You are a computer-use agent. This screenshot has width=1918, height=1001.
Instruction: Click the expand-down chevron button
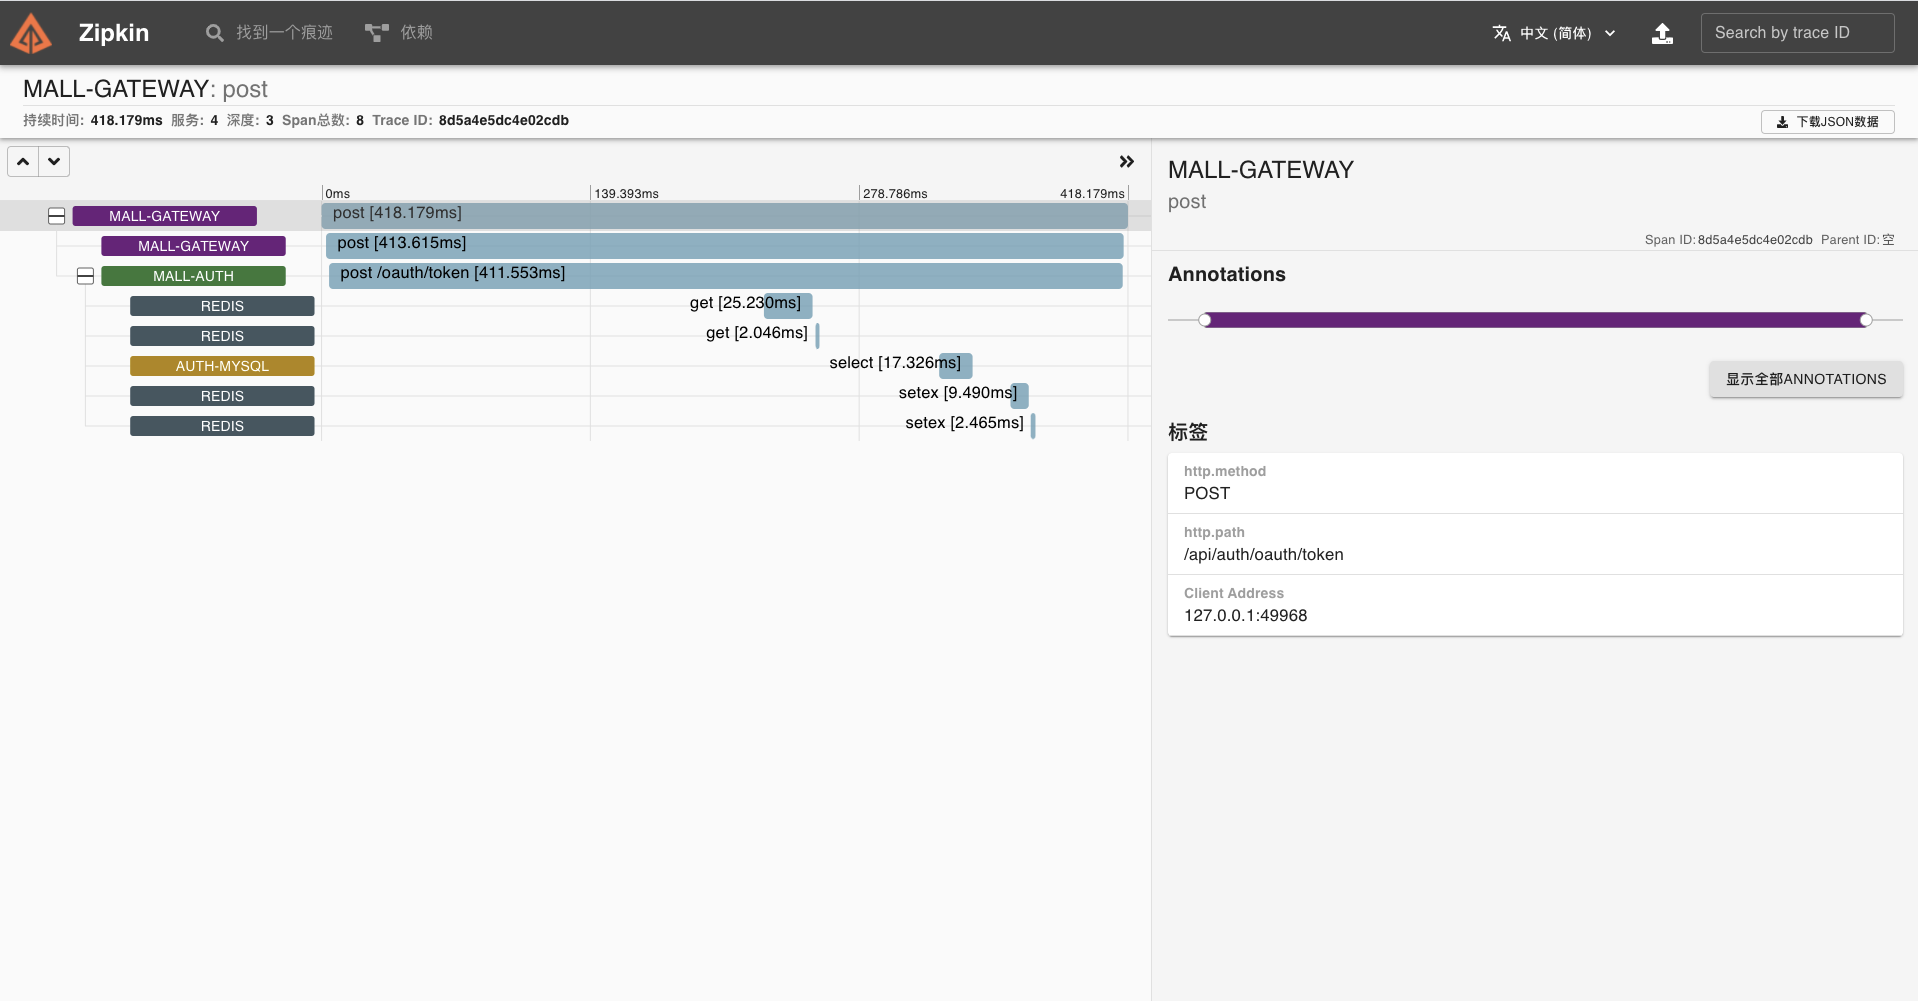click(x=54, y=161)
